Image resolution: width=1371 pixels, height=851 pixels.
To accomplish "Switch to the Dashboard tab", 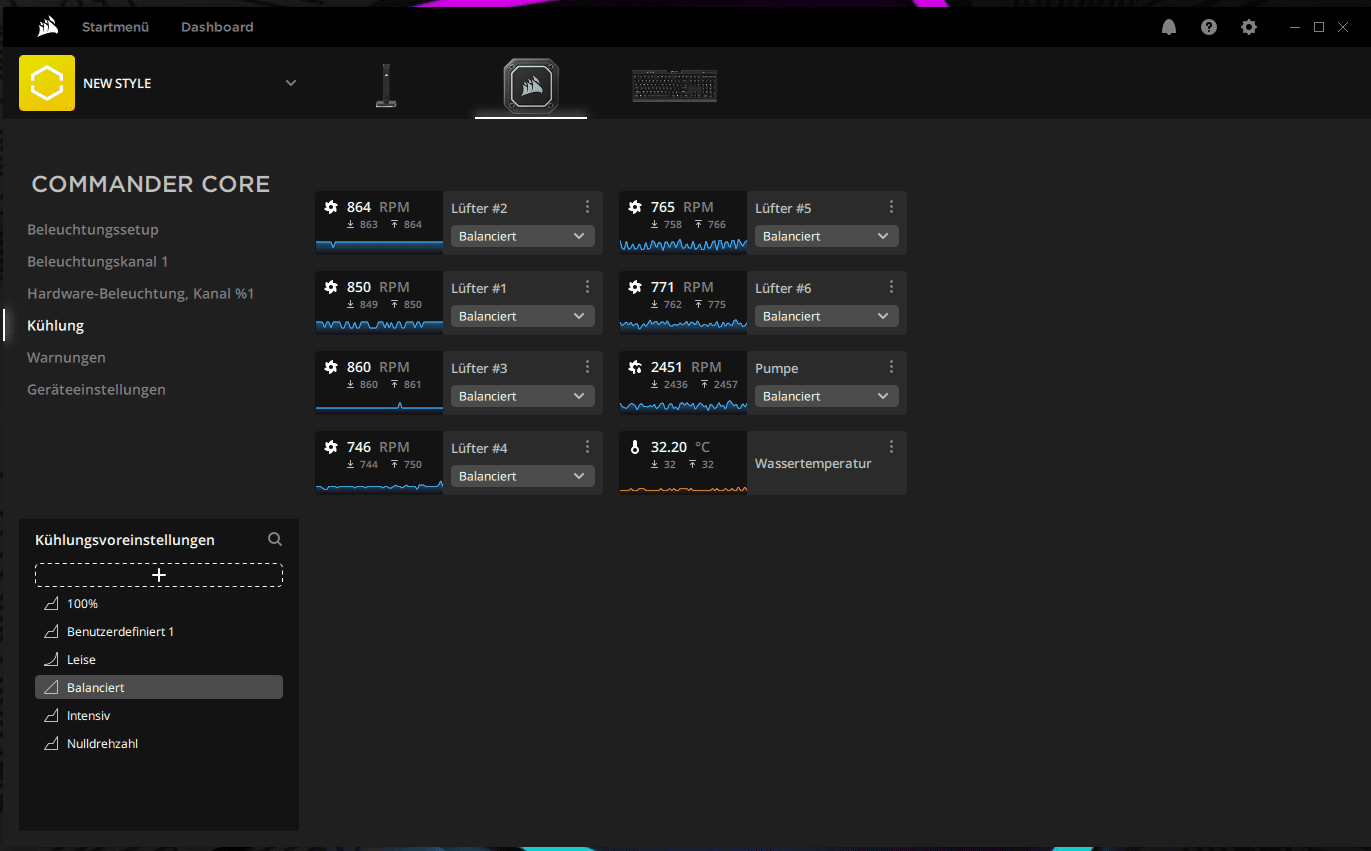I will click(x=217, y=27).
